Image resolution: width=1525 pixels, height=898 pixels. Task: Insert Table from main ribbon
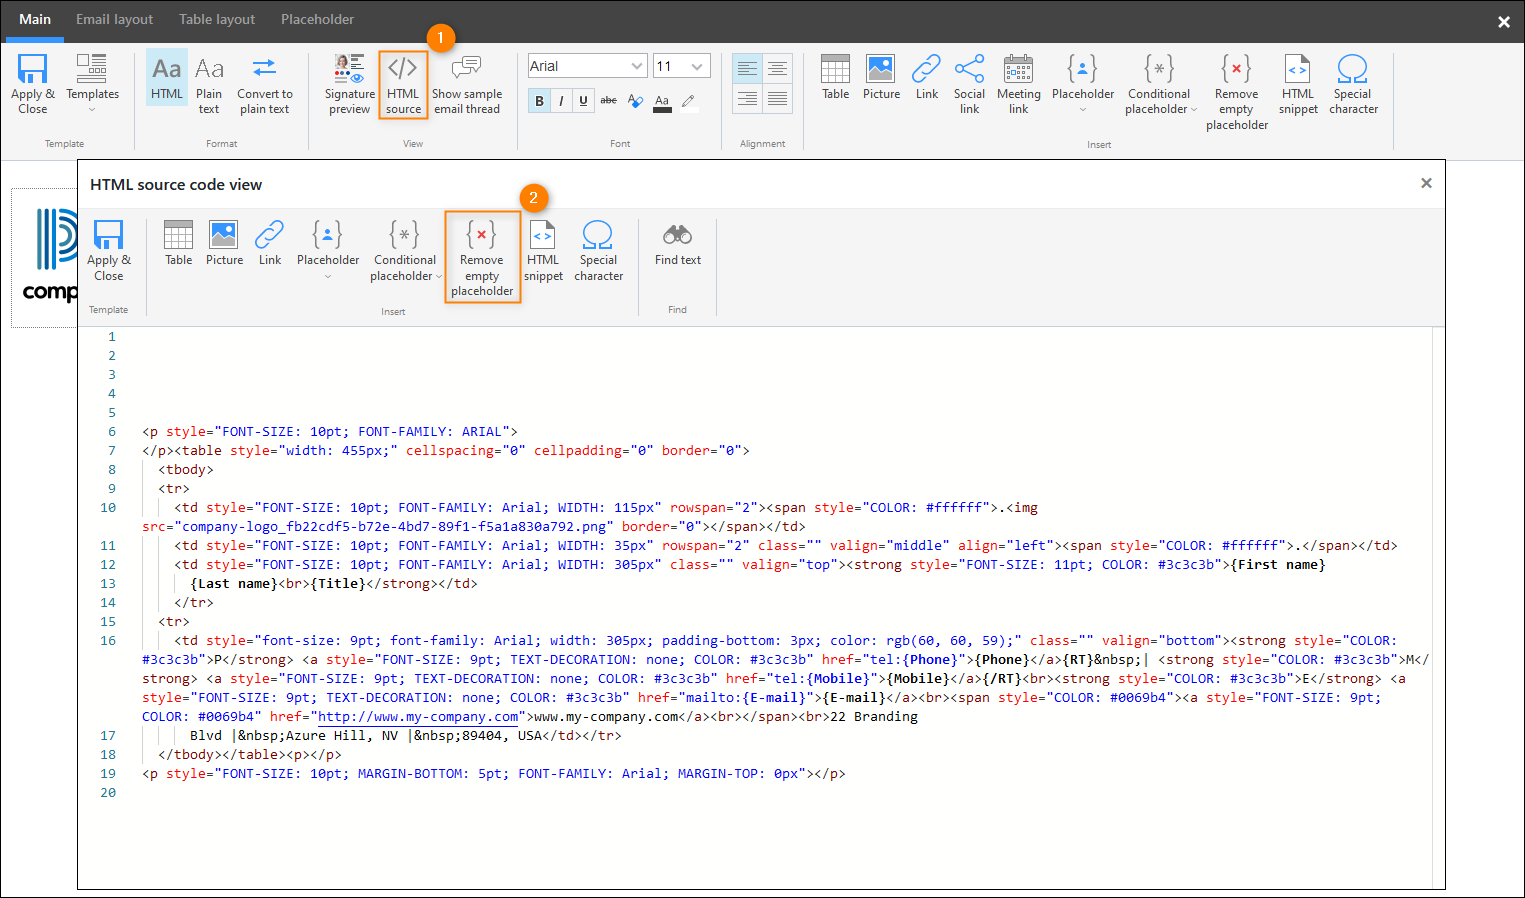pyautogui.click(x=835, y=77)
